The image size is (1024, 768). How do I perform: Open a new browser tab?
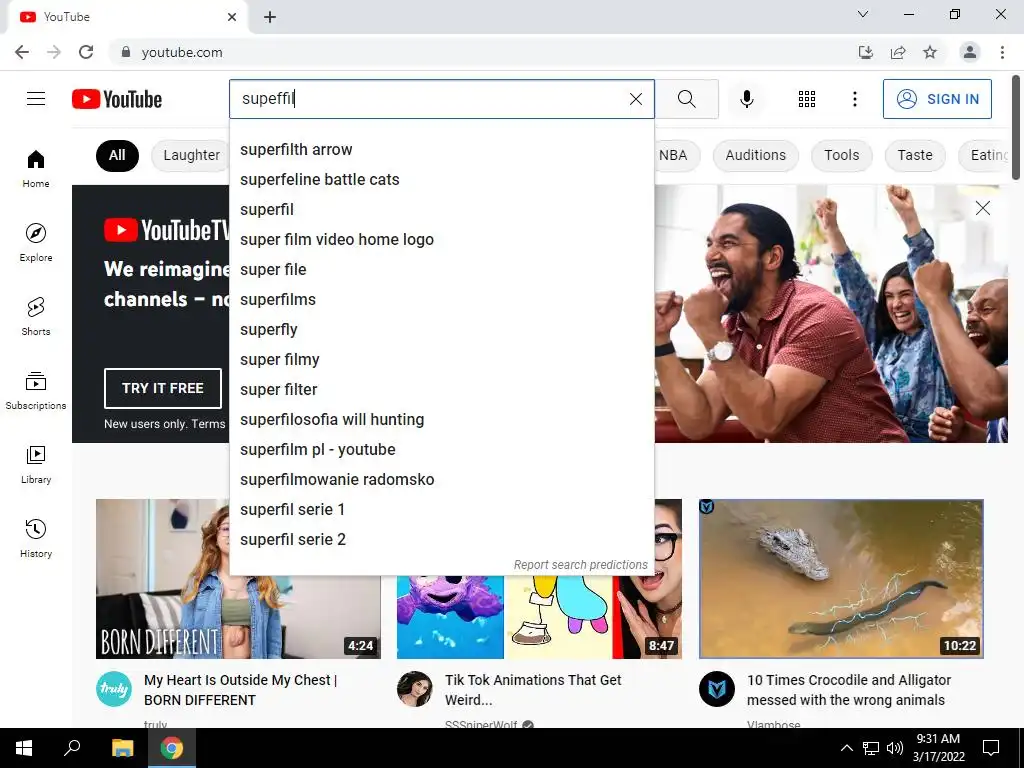point(270,17)
